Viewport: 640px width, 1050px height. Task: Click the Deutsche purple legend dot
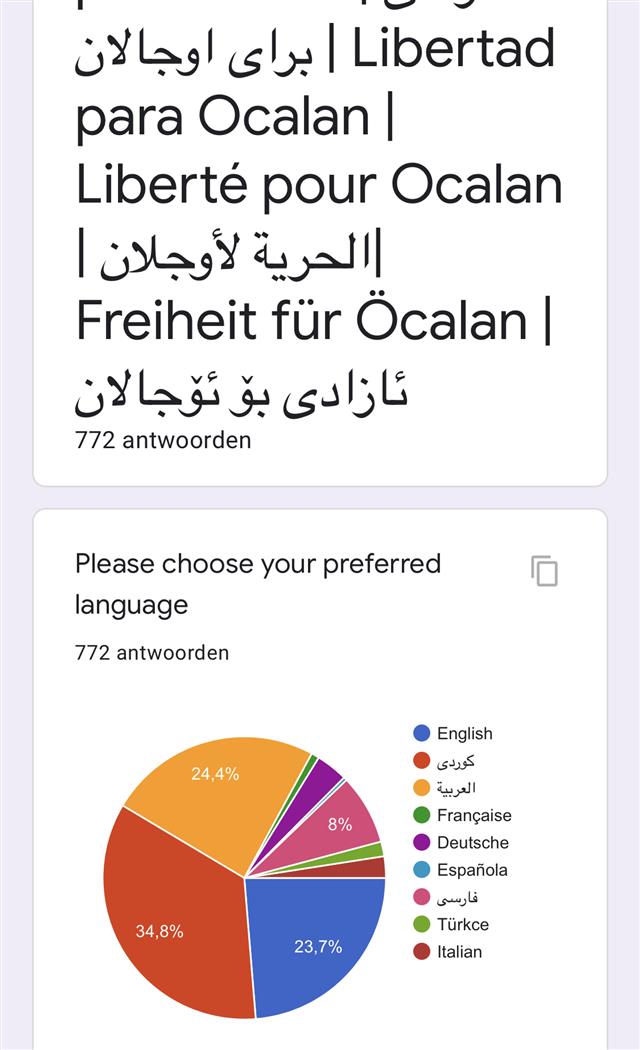[422, 843]
